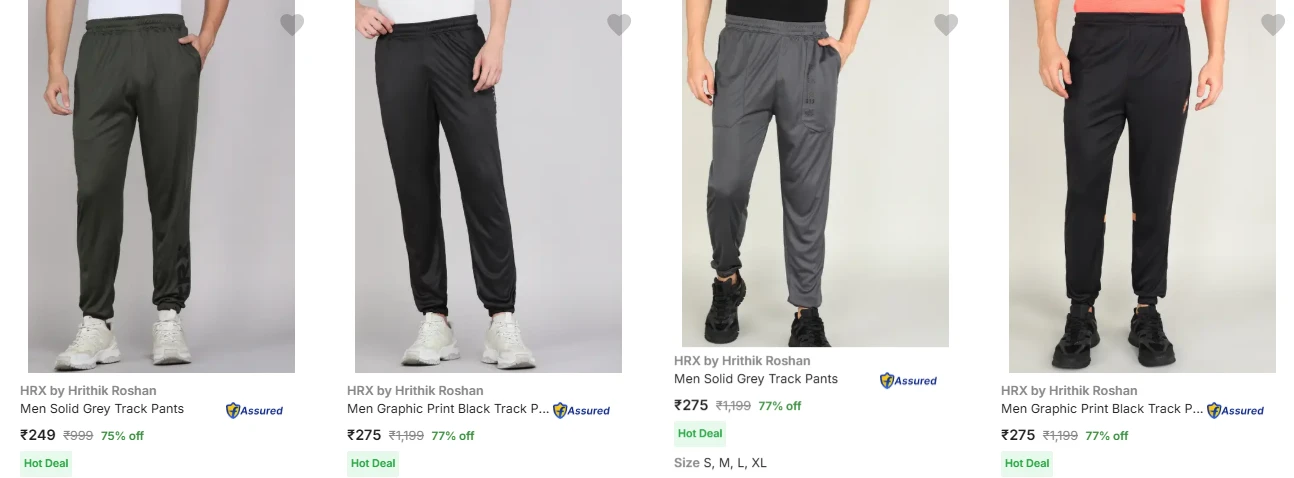Open image of model wearing orange shirt
The height and width of the screenshot is (478, 1294).
click(x=1142, y=190)
